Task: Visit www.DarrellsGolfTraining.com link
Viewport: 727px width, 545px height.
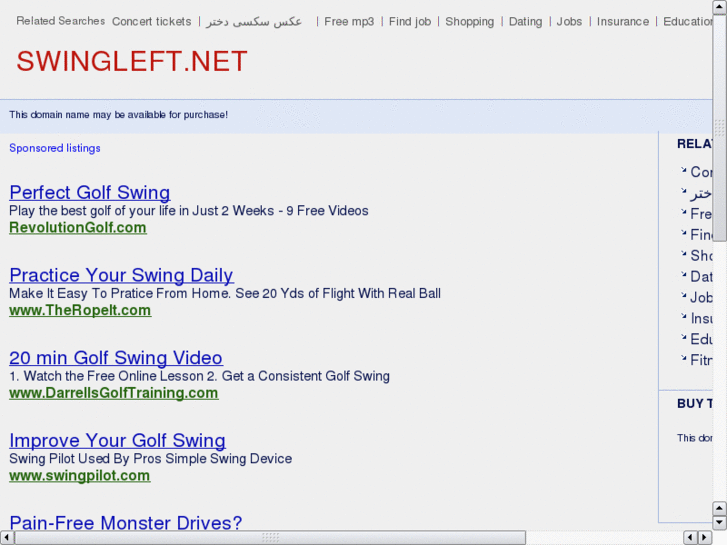Action: [114, 393]
